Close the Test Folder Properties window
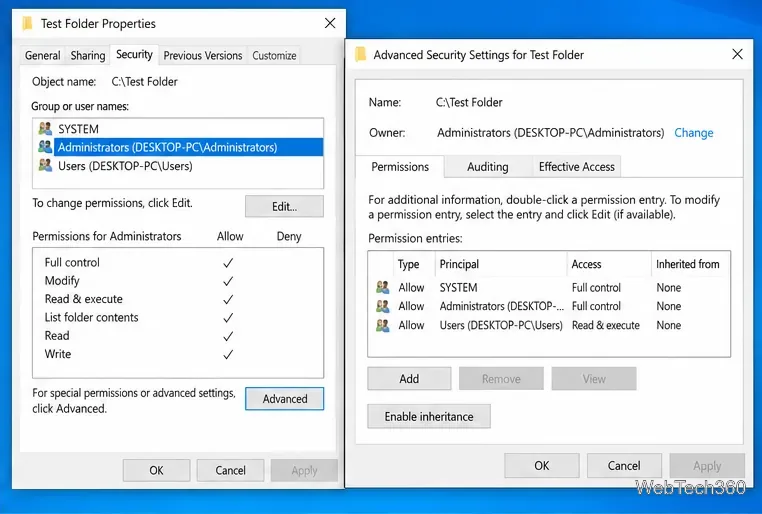This screenshot has width=762, height=514. [330, 23]
